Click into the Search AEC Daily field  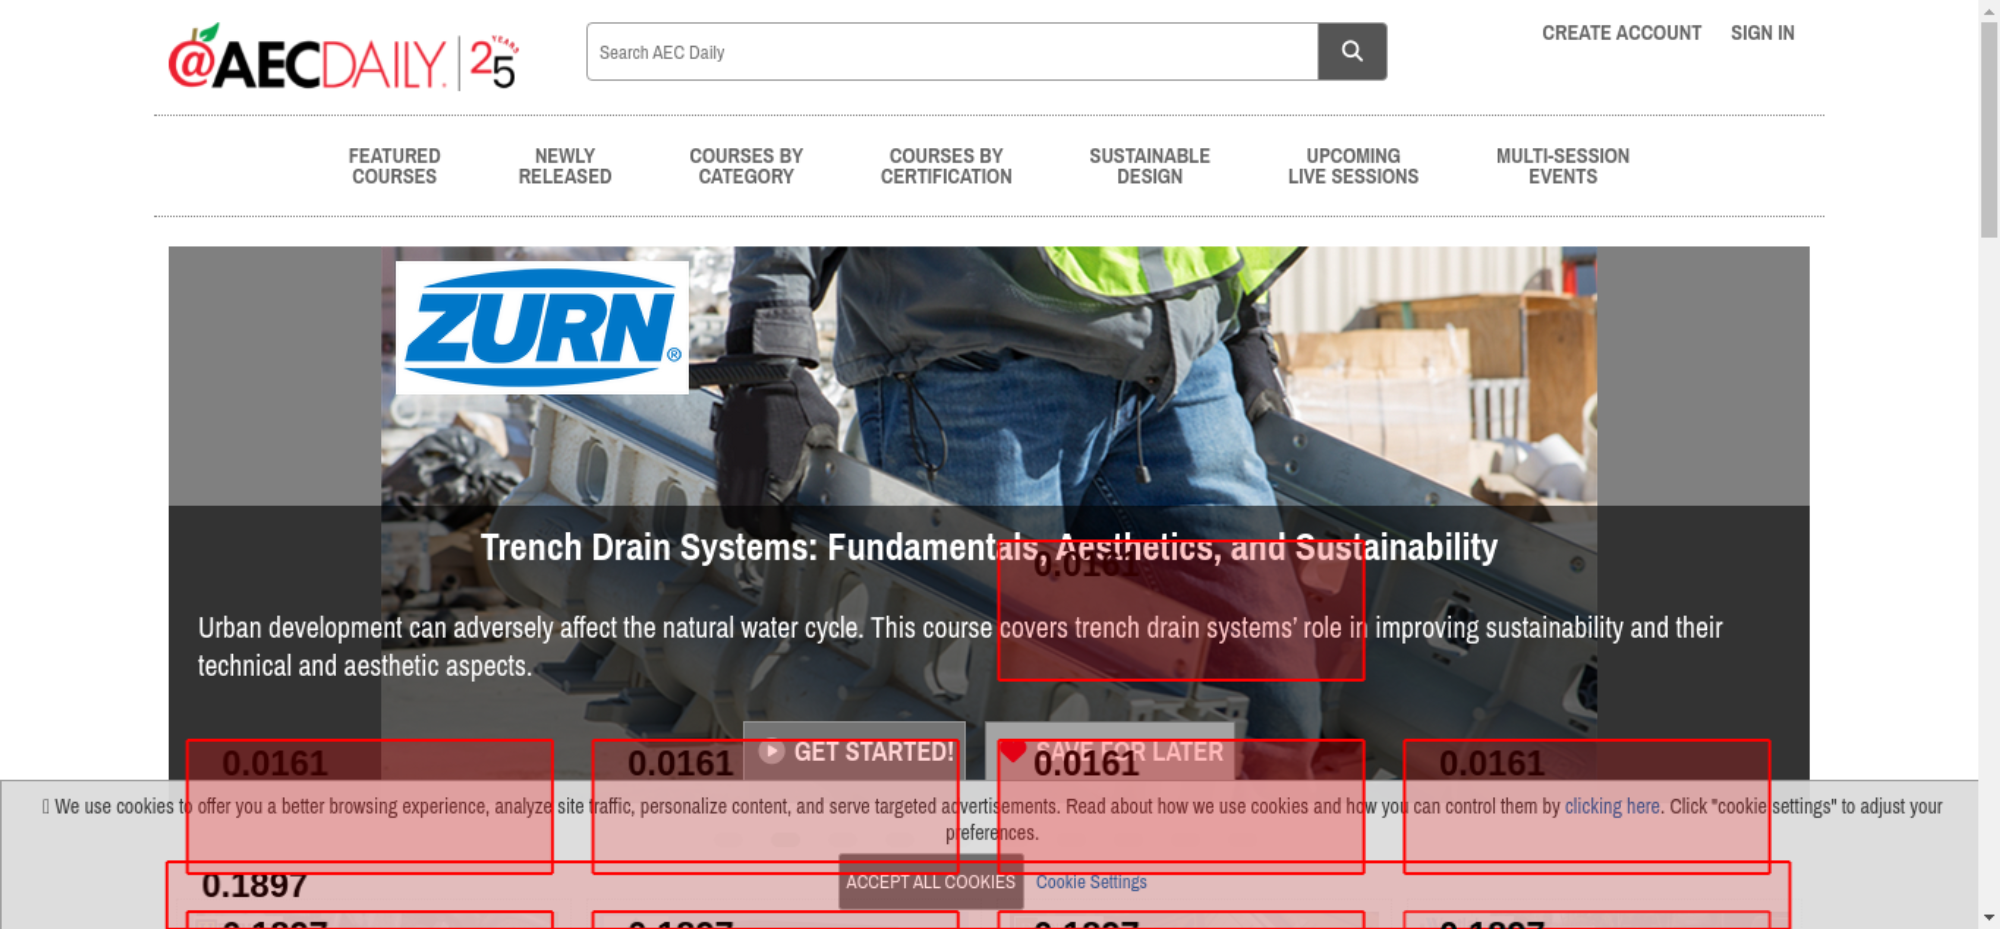click(950, 52)
